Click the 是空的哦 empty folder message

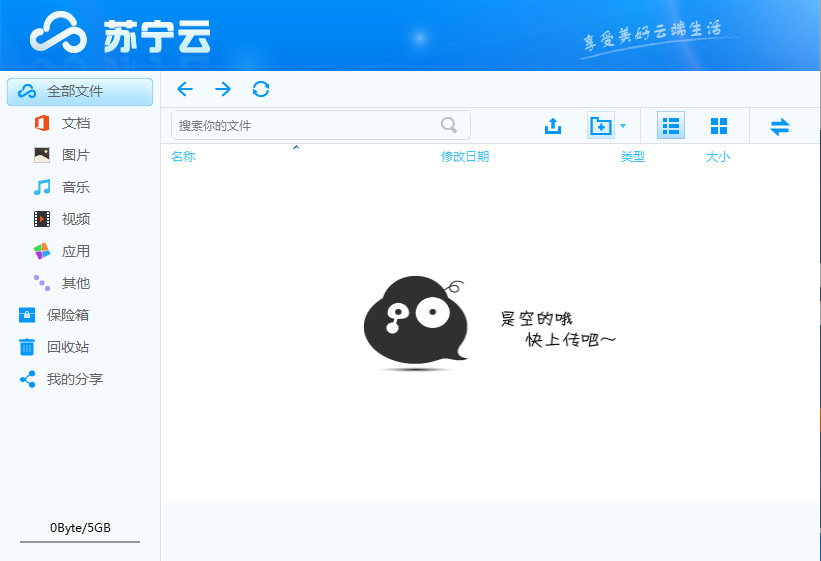point(558,329)
